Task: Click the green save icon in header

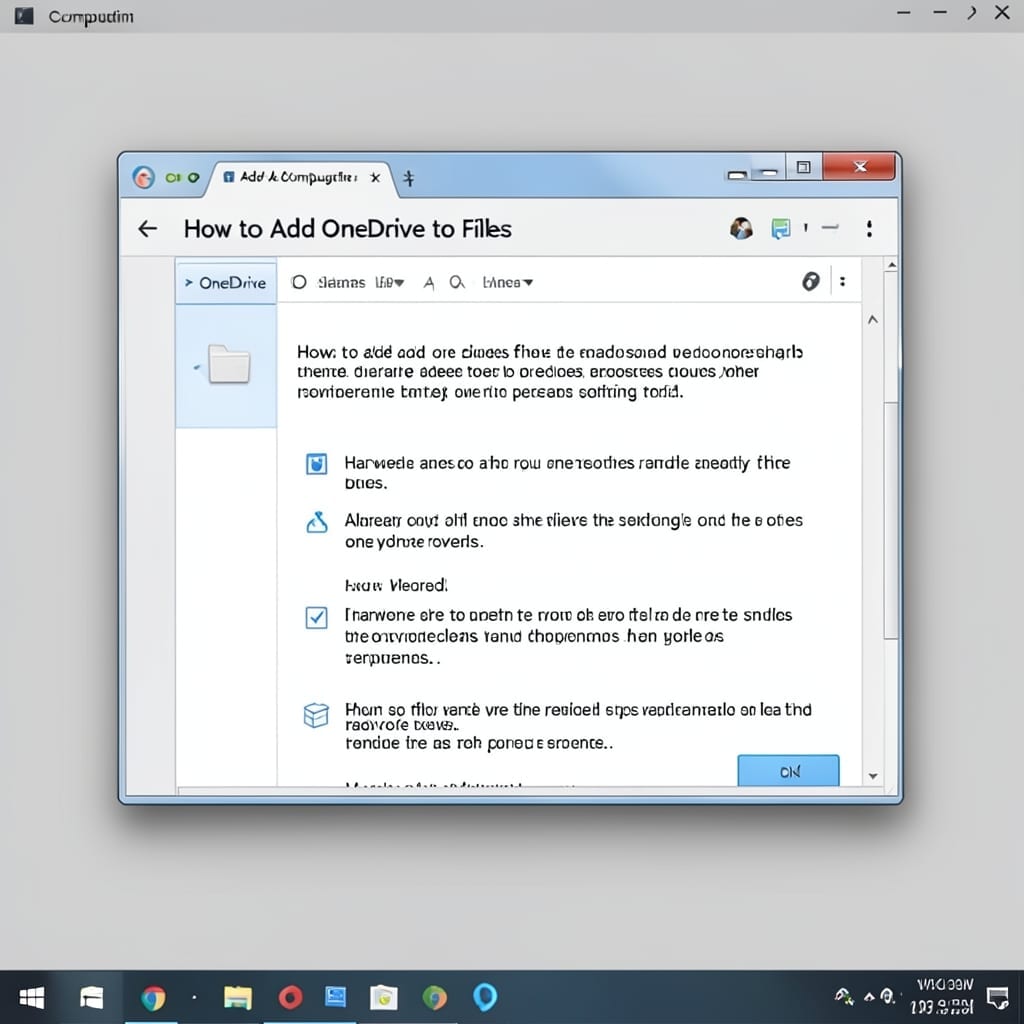Action: pos(780,229)
